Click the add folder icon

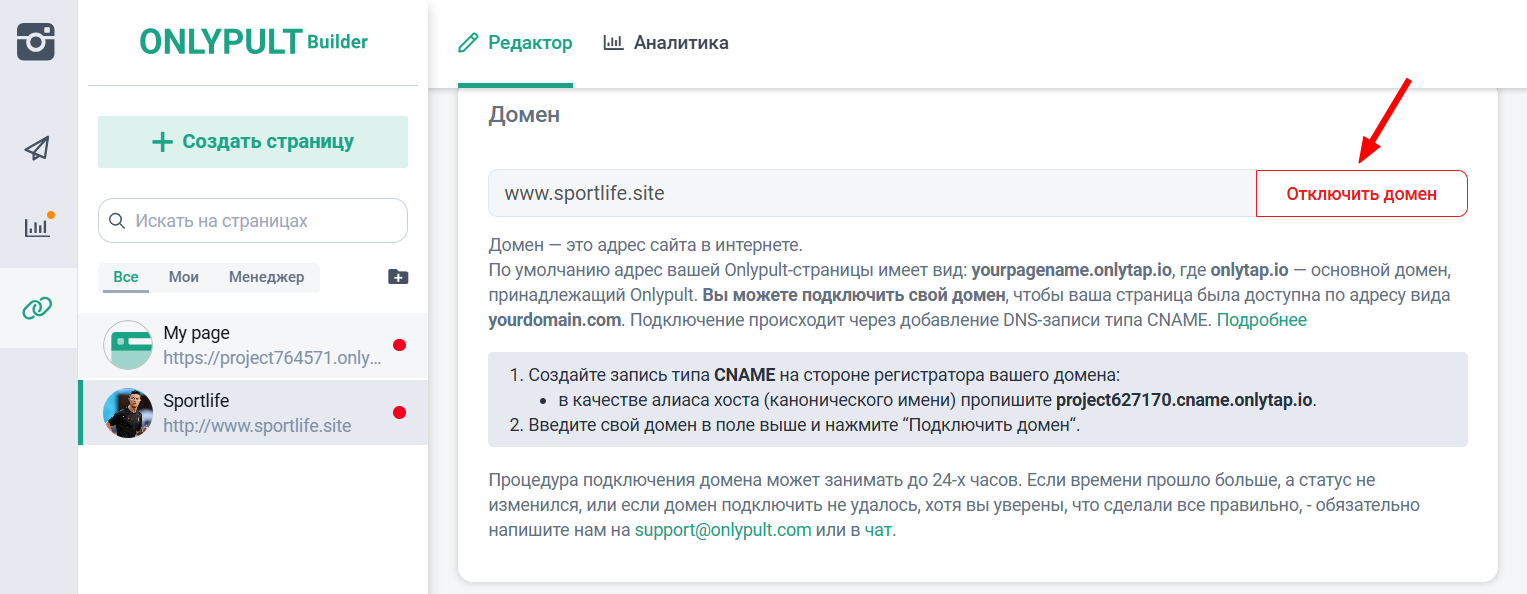[x=398, y=277]
